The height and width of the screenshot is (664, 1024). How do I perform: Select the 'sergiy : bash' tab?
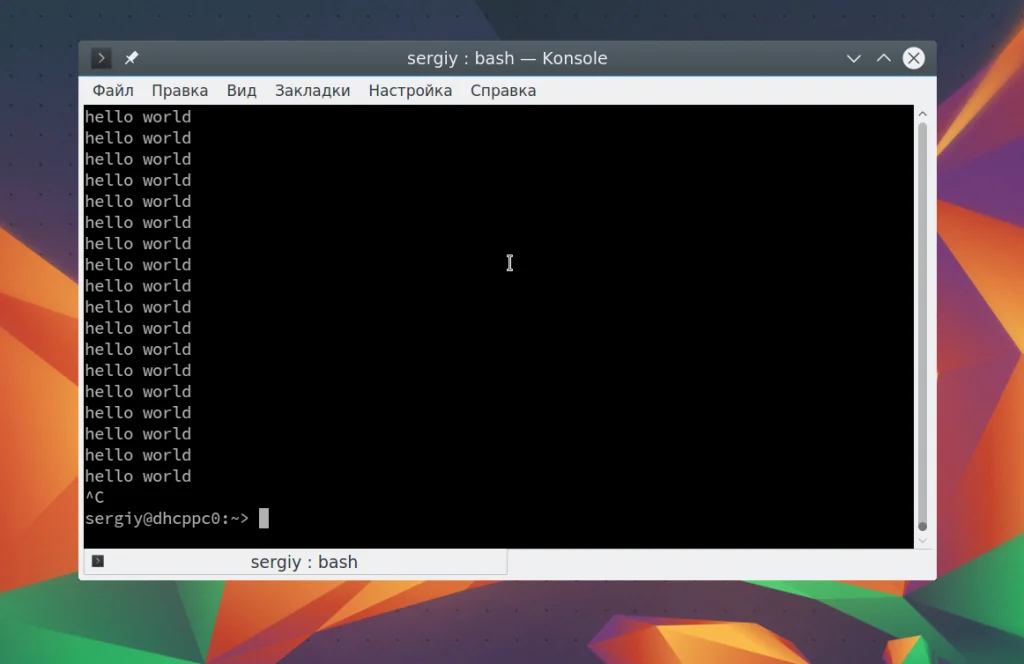point(295,562)
